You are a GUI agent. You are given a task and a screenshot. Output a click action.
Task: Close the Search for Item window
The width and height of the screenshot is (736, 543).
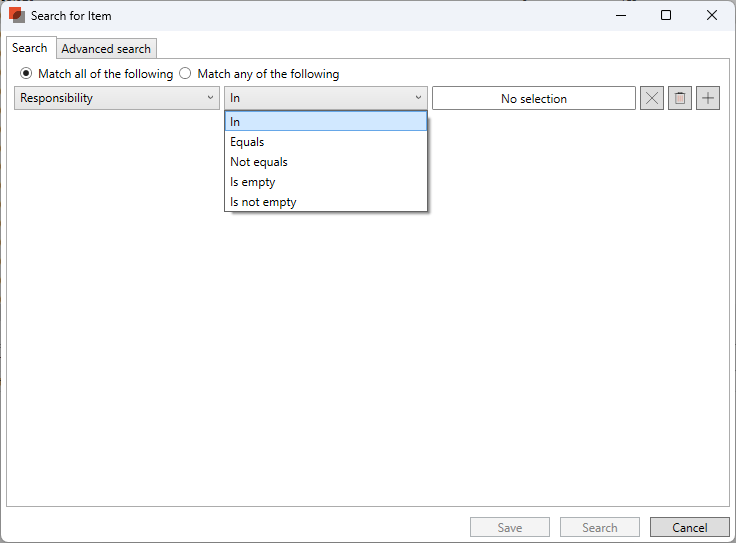(x=712, y=15)
